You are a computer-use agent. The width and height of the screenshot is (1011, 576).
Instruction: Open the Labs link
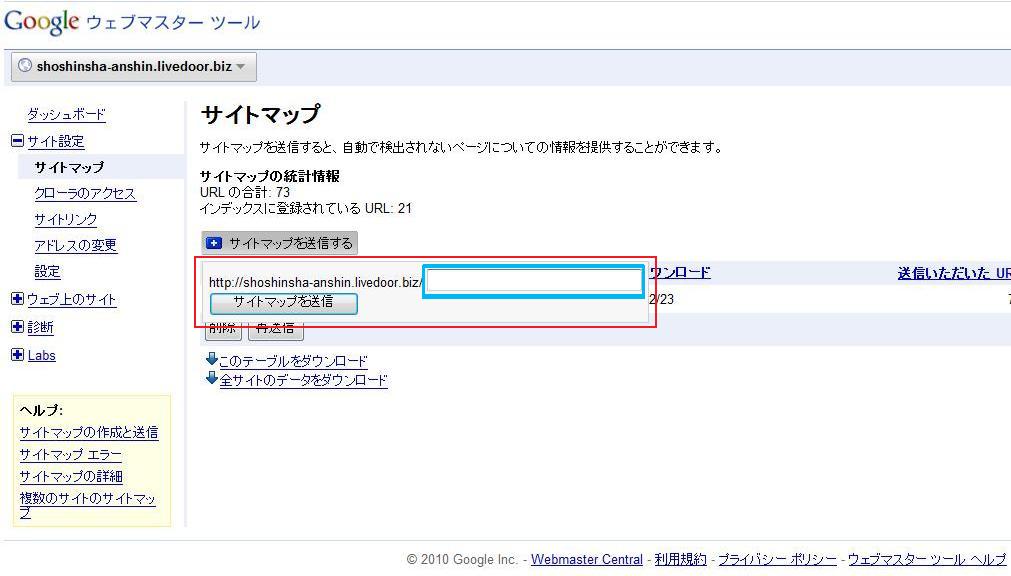point(41,355)
